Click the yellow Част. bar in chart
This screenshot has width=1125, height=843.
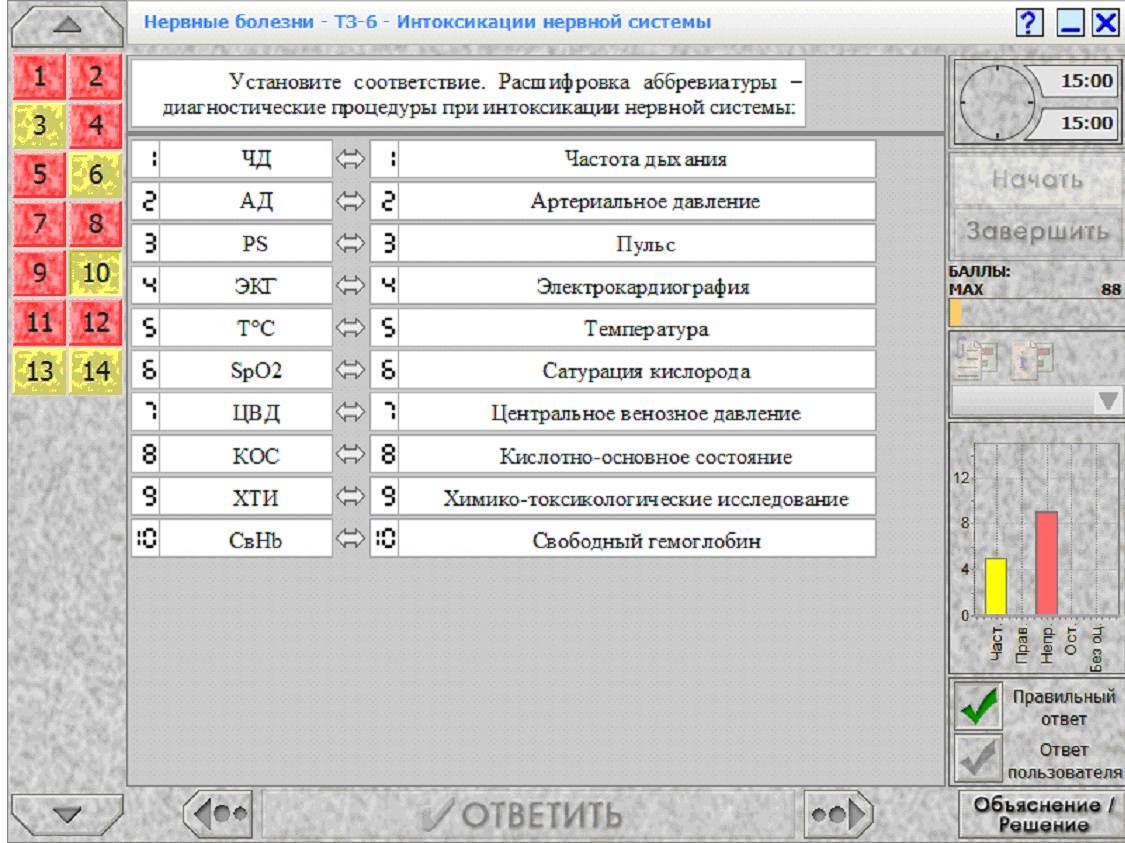coord(996,587)
